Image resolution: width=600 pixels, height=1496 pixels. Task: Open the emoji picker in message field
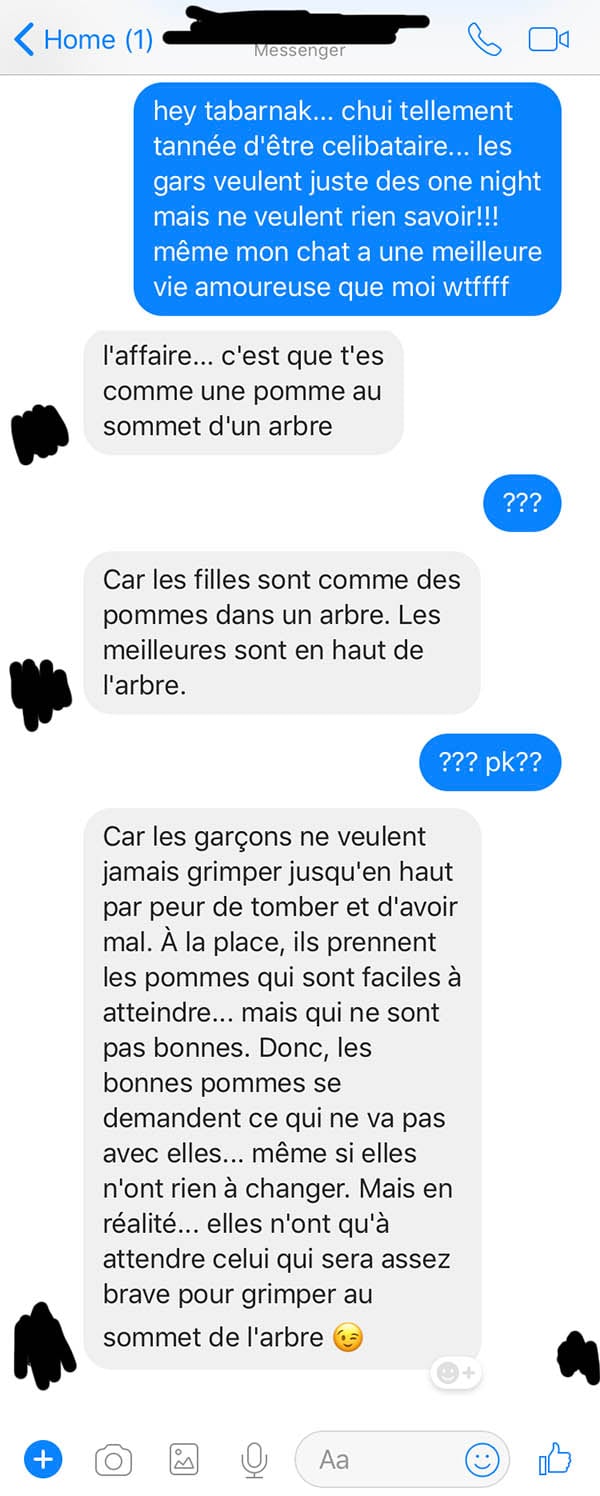tap(482, 1460)
